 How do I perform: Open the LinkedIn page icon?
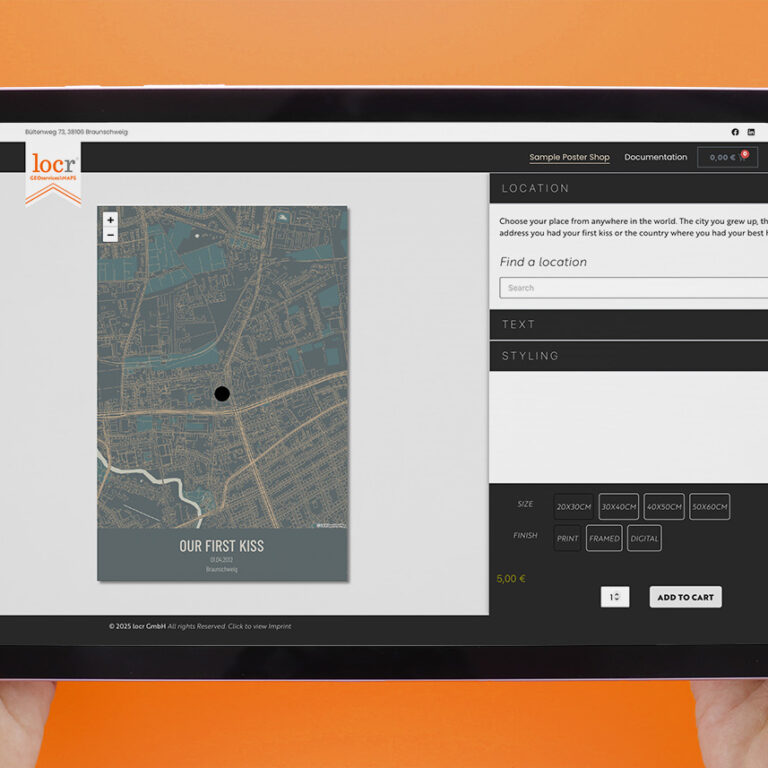751,132
